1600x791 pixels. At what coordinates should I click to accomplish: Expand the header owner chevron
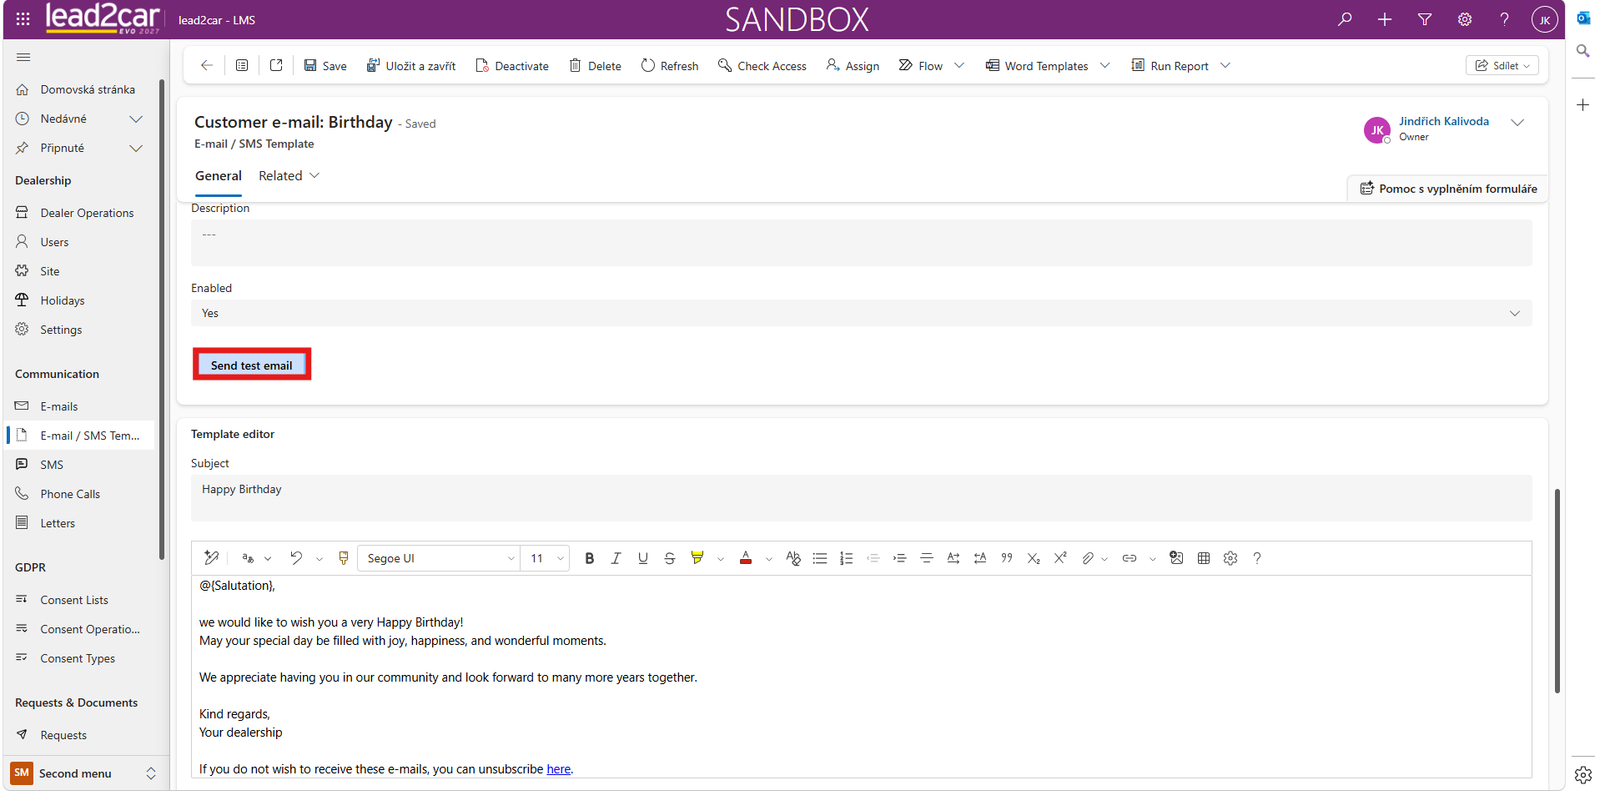[x=1517, y=122]
